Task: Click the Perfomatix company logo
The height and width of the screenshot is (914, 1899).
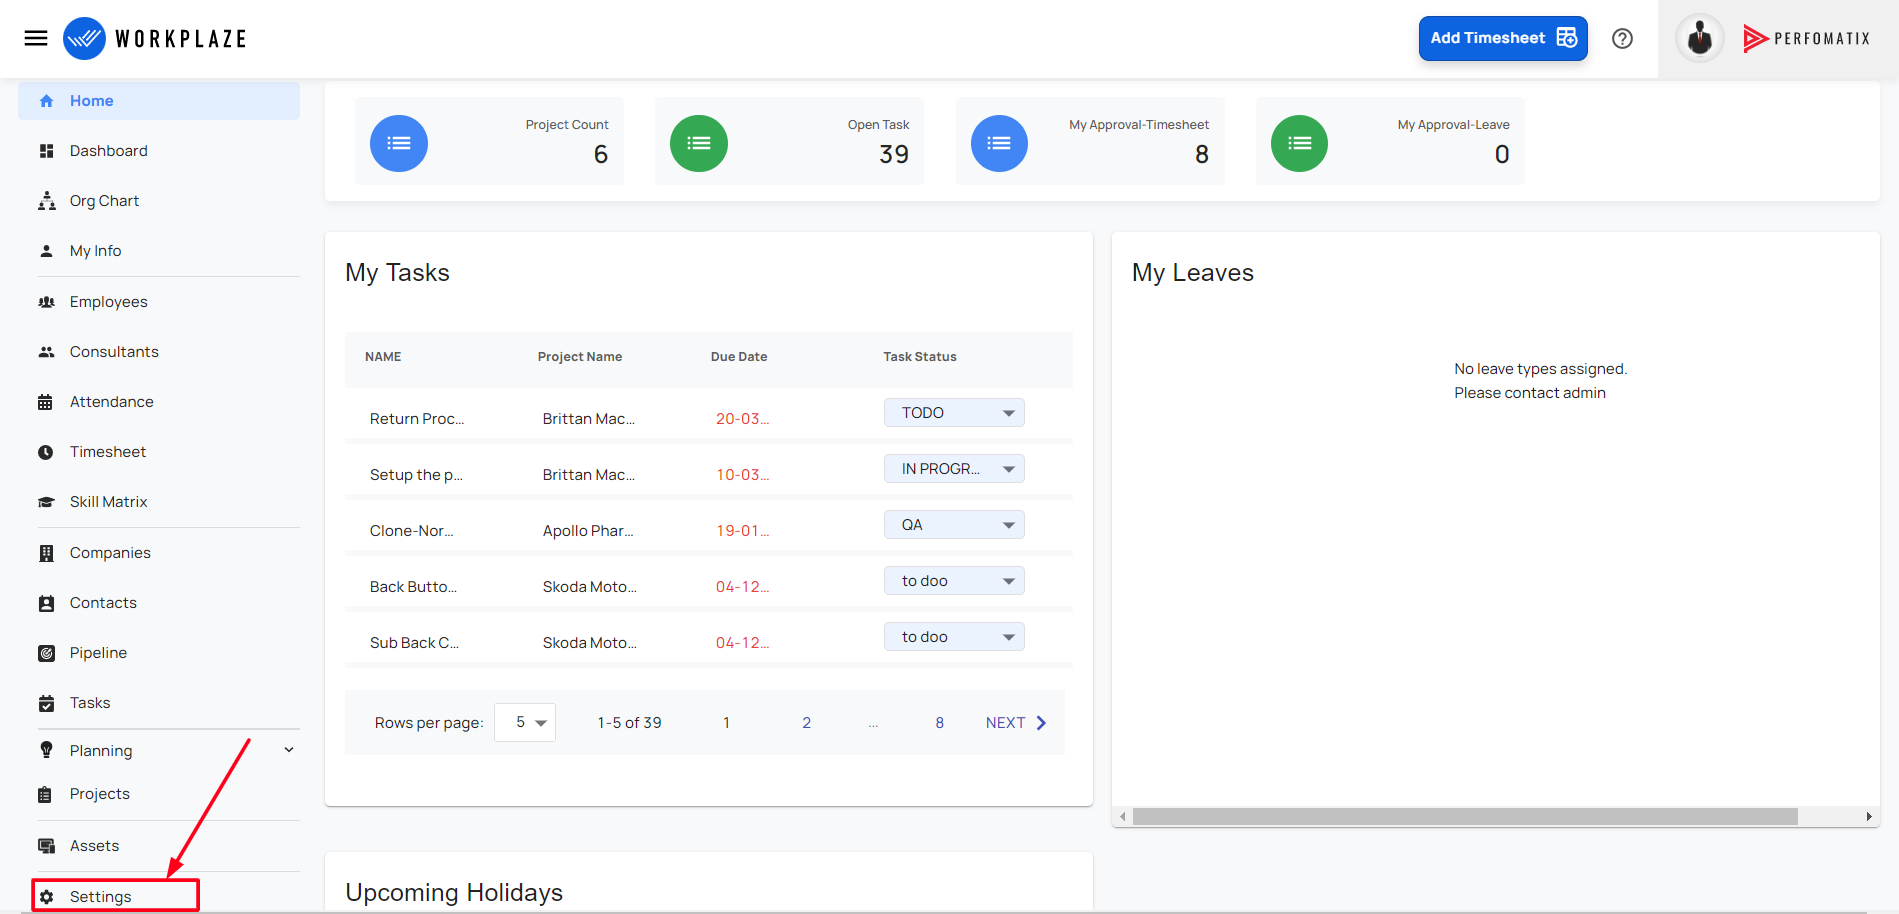Action: (x=1806, y=39)
